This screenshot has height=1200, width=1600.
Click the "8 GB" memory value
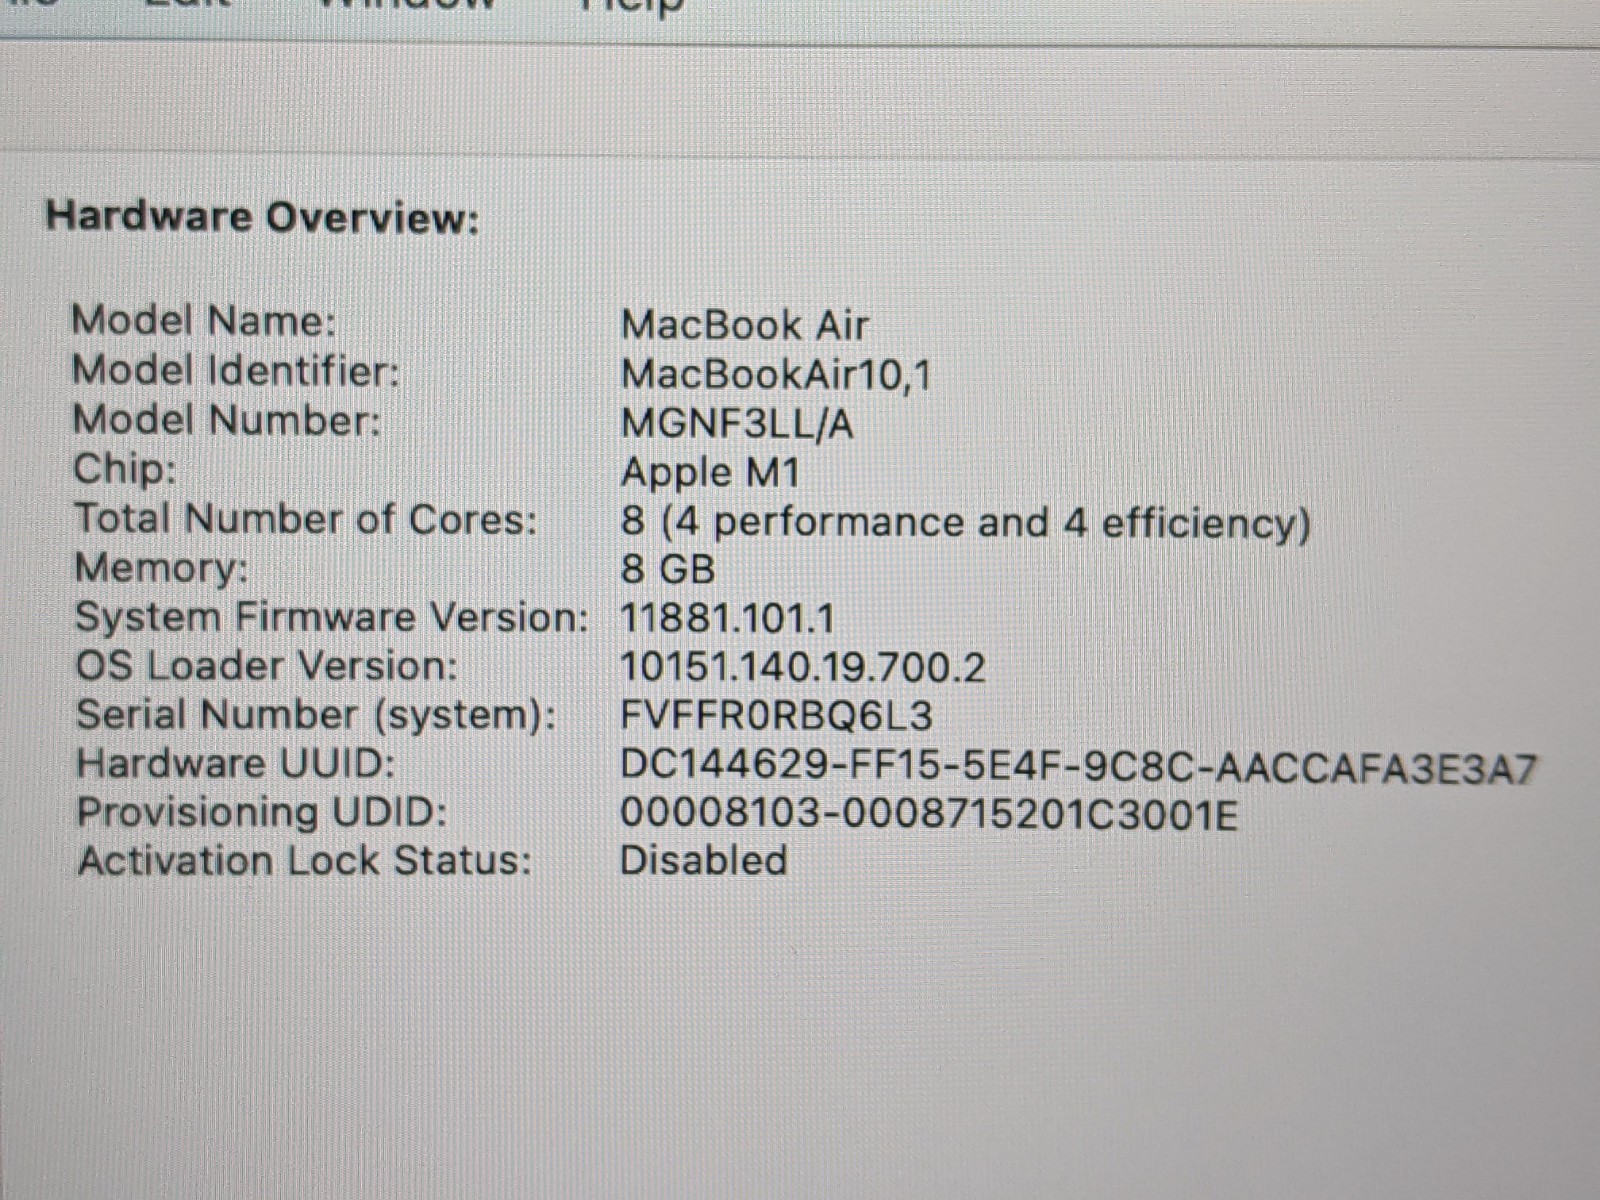click(x=668, y=570)
